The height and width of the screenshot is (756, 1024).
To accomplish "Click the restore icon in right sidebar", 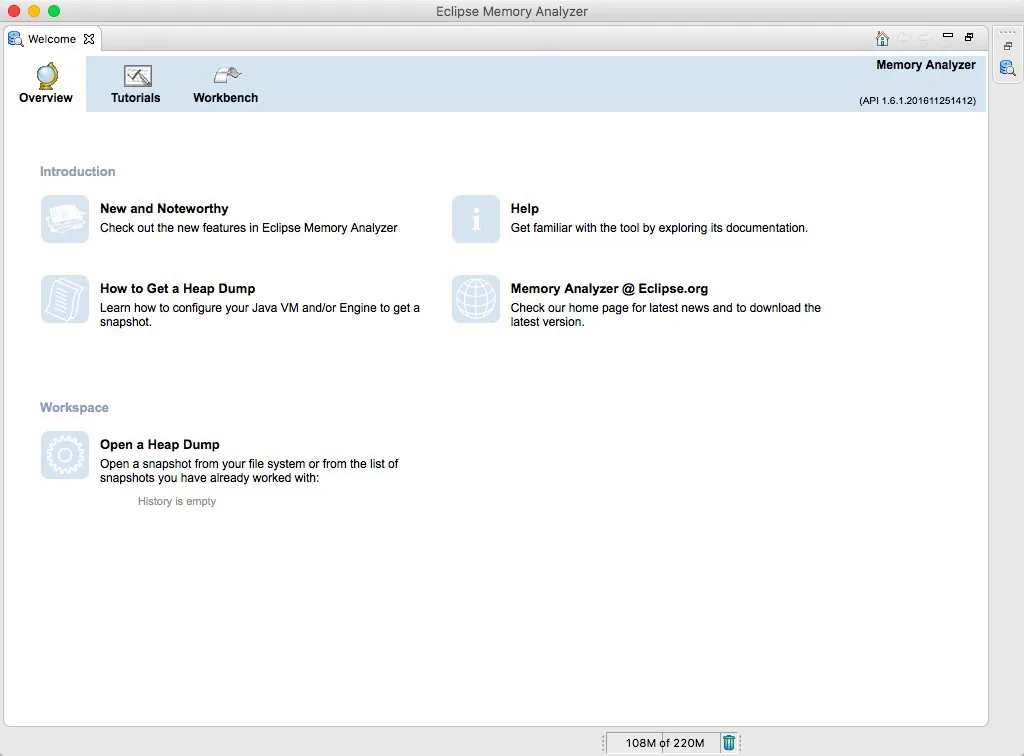I will coord(1008,46).
